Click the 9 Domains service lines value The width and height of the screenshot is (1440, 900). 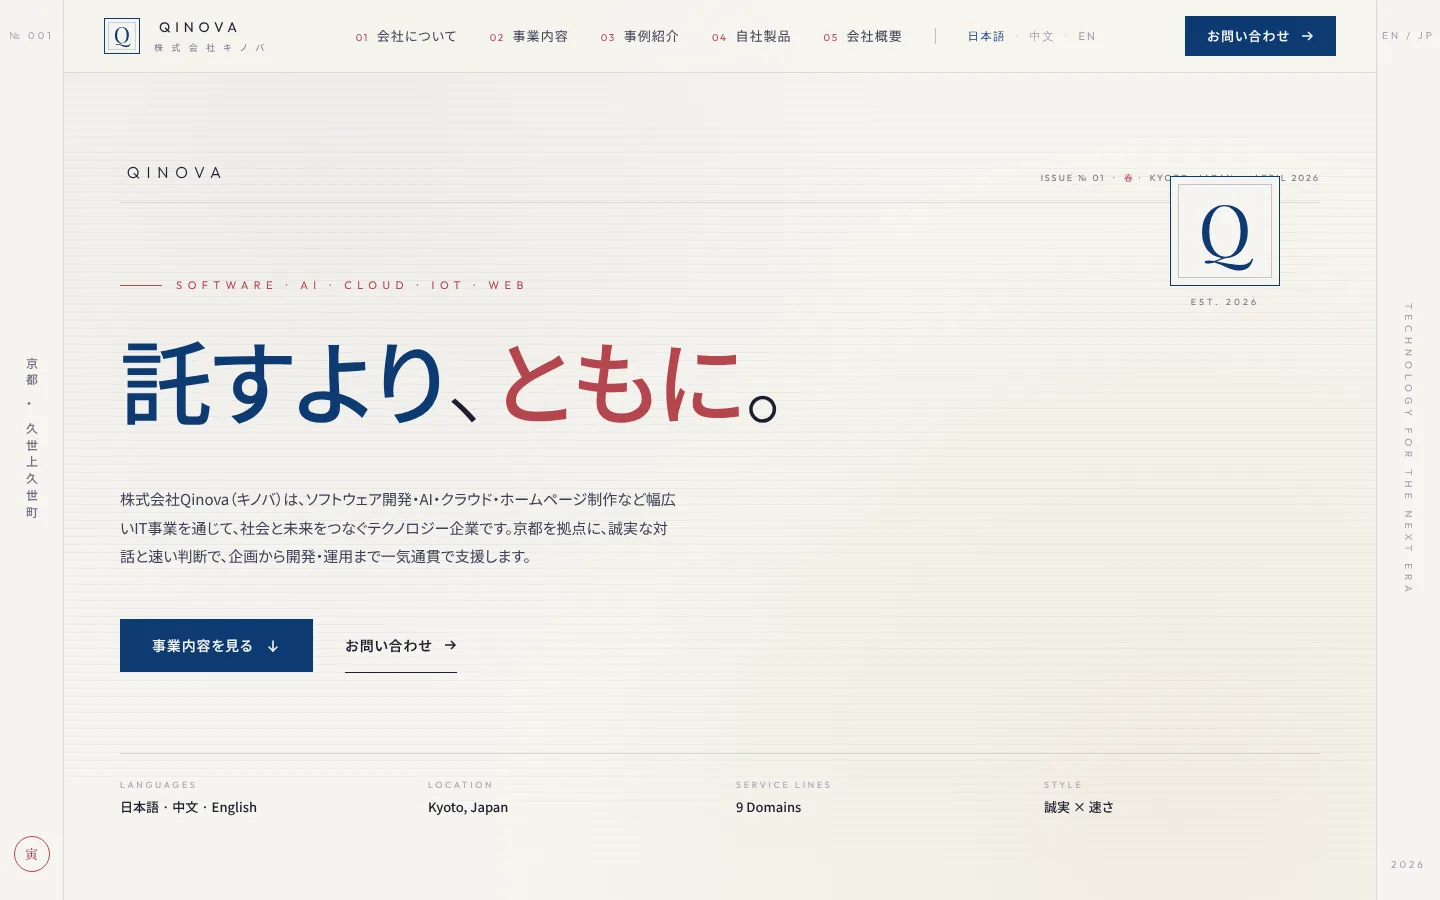pyautogui.click(x=768, y=807)
